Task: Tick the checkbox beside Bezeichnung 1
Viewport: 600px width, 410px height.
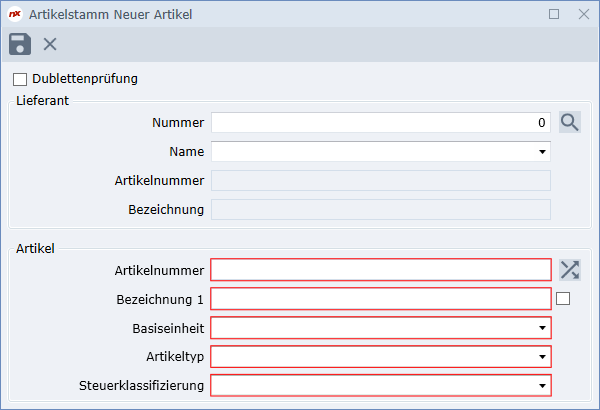Action: click(563, 298)
